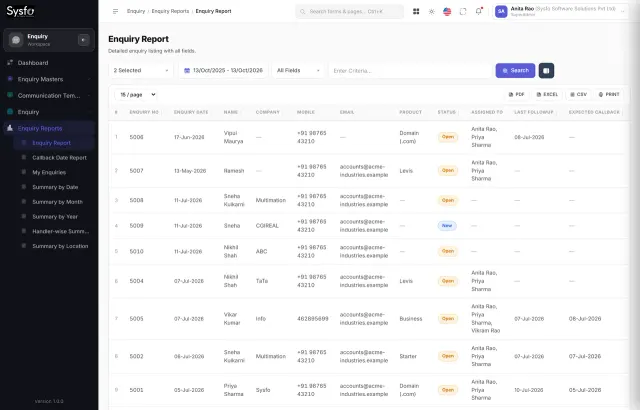This screenshot has height=410, width=640.
Task: Change language via US flag icon
Action: tap(447, 11)
